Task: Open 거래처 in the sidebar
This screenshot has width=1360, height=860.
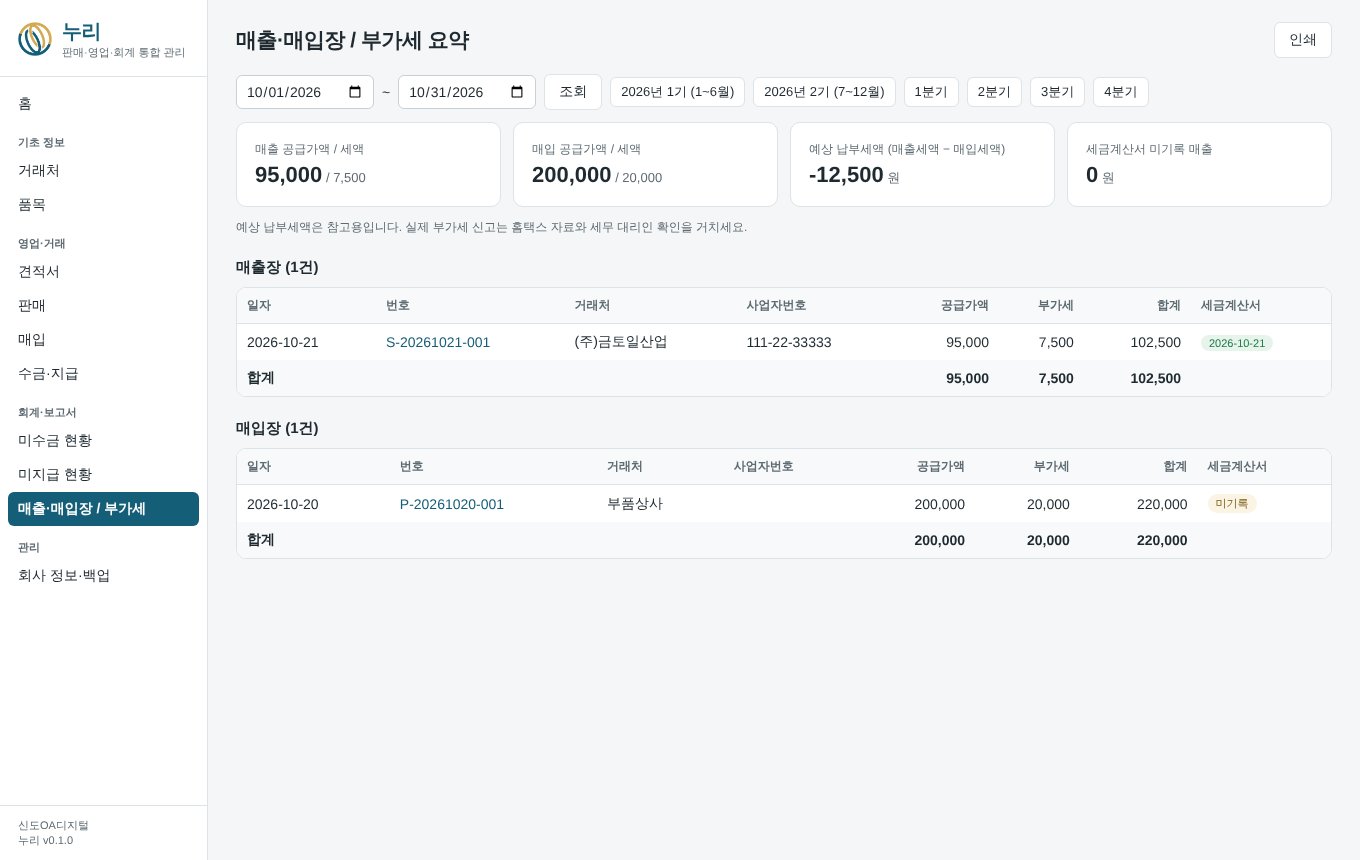Action: point(103,171)
